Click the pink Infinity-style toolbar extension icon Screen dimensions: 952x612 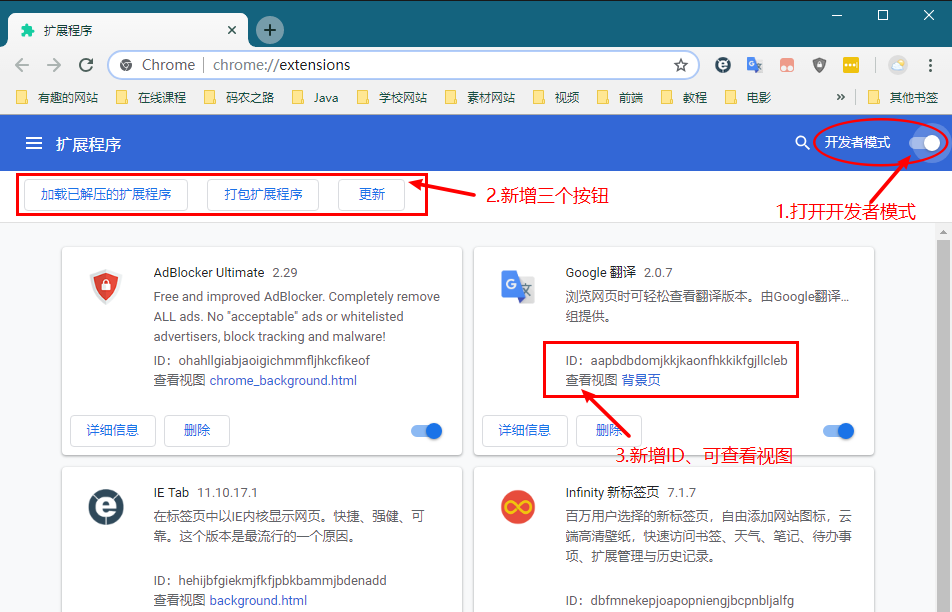(787, 65)
